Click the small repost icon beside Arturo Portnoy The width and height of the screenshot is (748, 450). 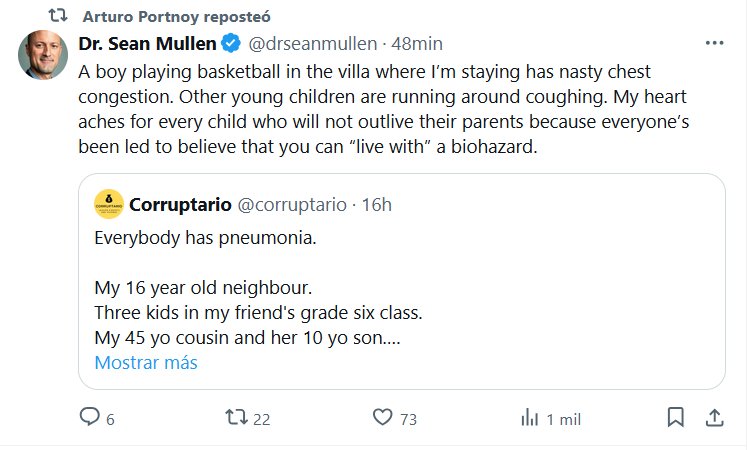[59, 17]
